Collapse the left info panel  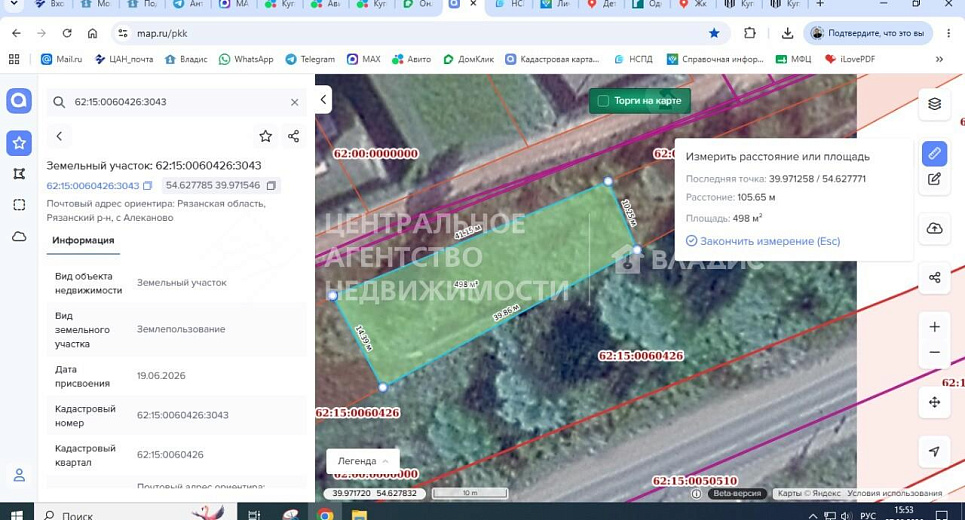[x=324, y=100]
